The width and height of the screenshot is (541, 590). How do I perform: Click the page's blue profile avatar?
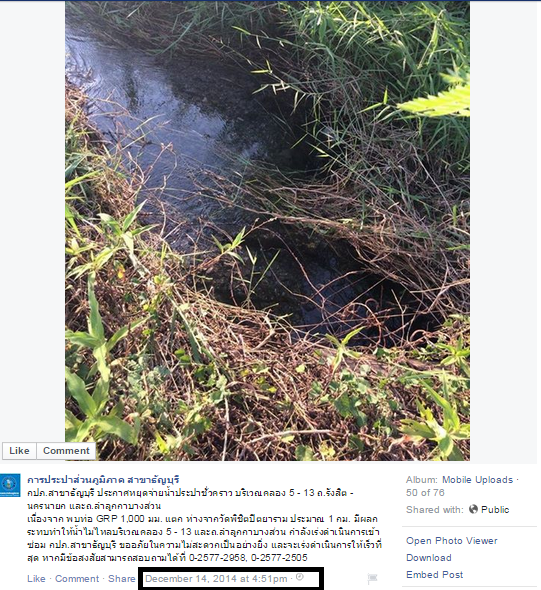pyautogui.click(x=10, y=485)
